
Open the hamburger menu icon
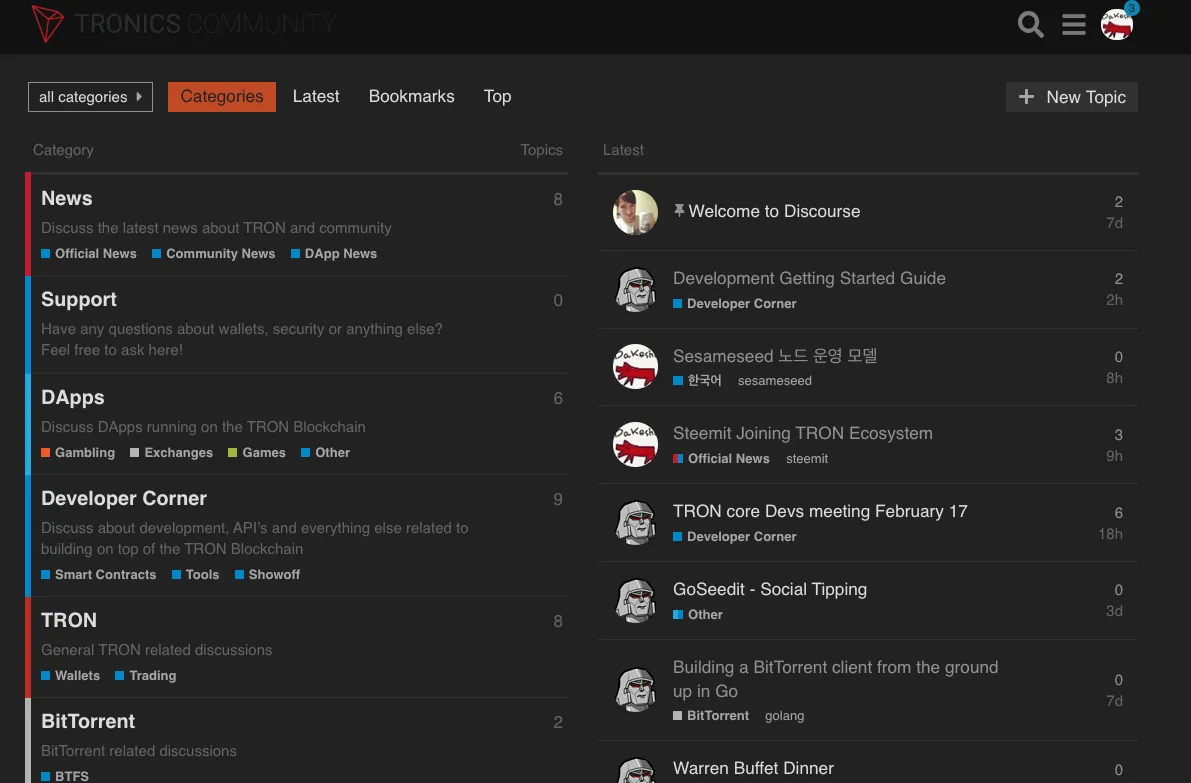coord(1073,24)
